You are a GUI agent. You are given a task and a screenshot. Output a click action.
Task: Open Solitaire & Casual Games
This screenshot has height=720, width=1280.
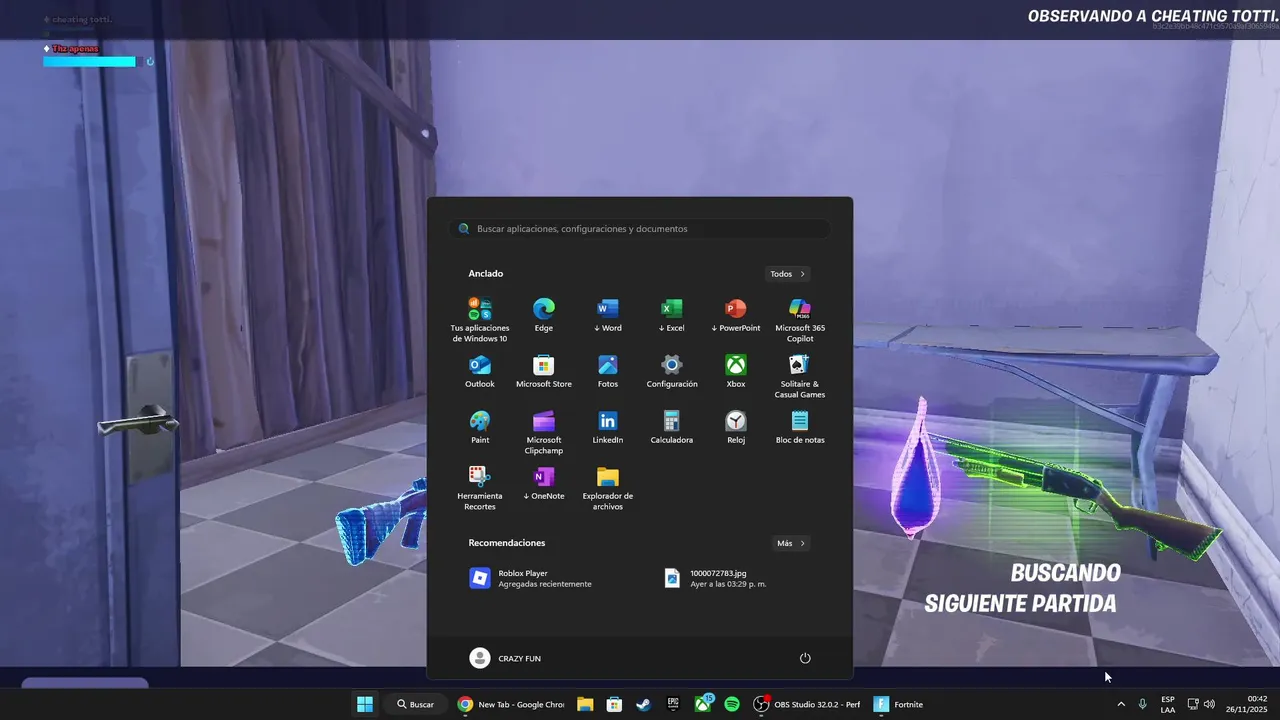tap(800, 376)
